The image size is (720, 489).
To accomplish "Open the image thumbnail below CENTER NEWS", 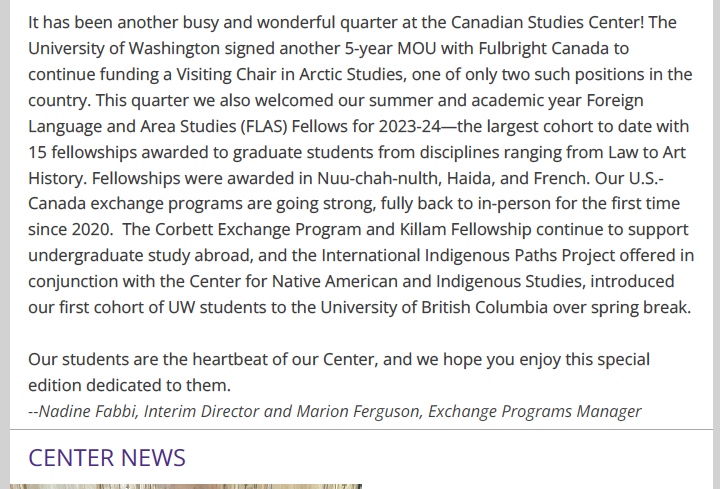I will tap(186, 486).
